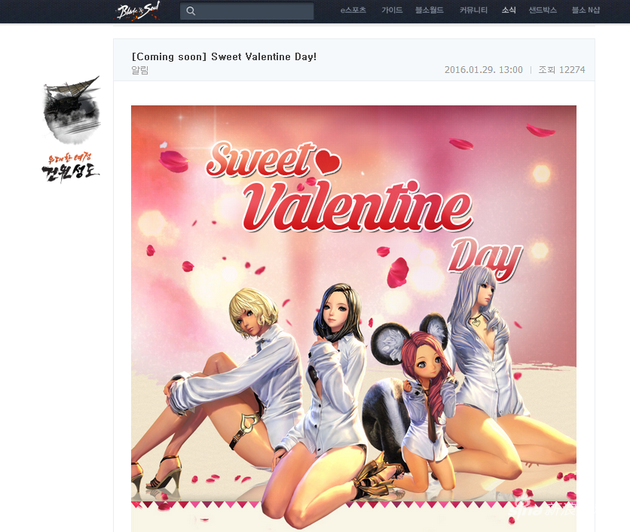630x532 pixels.
Task: Click the Sweet Valentine Day promotional image
Action: pyautogui.click(x=354, y=319)
